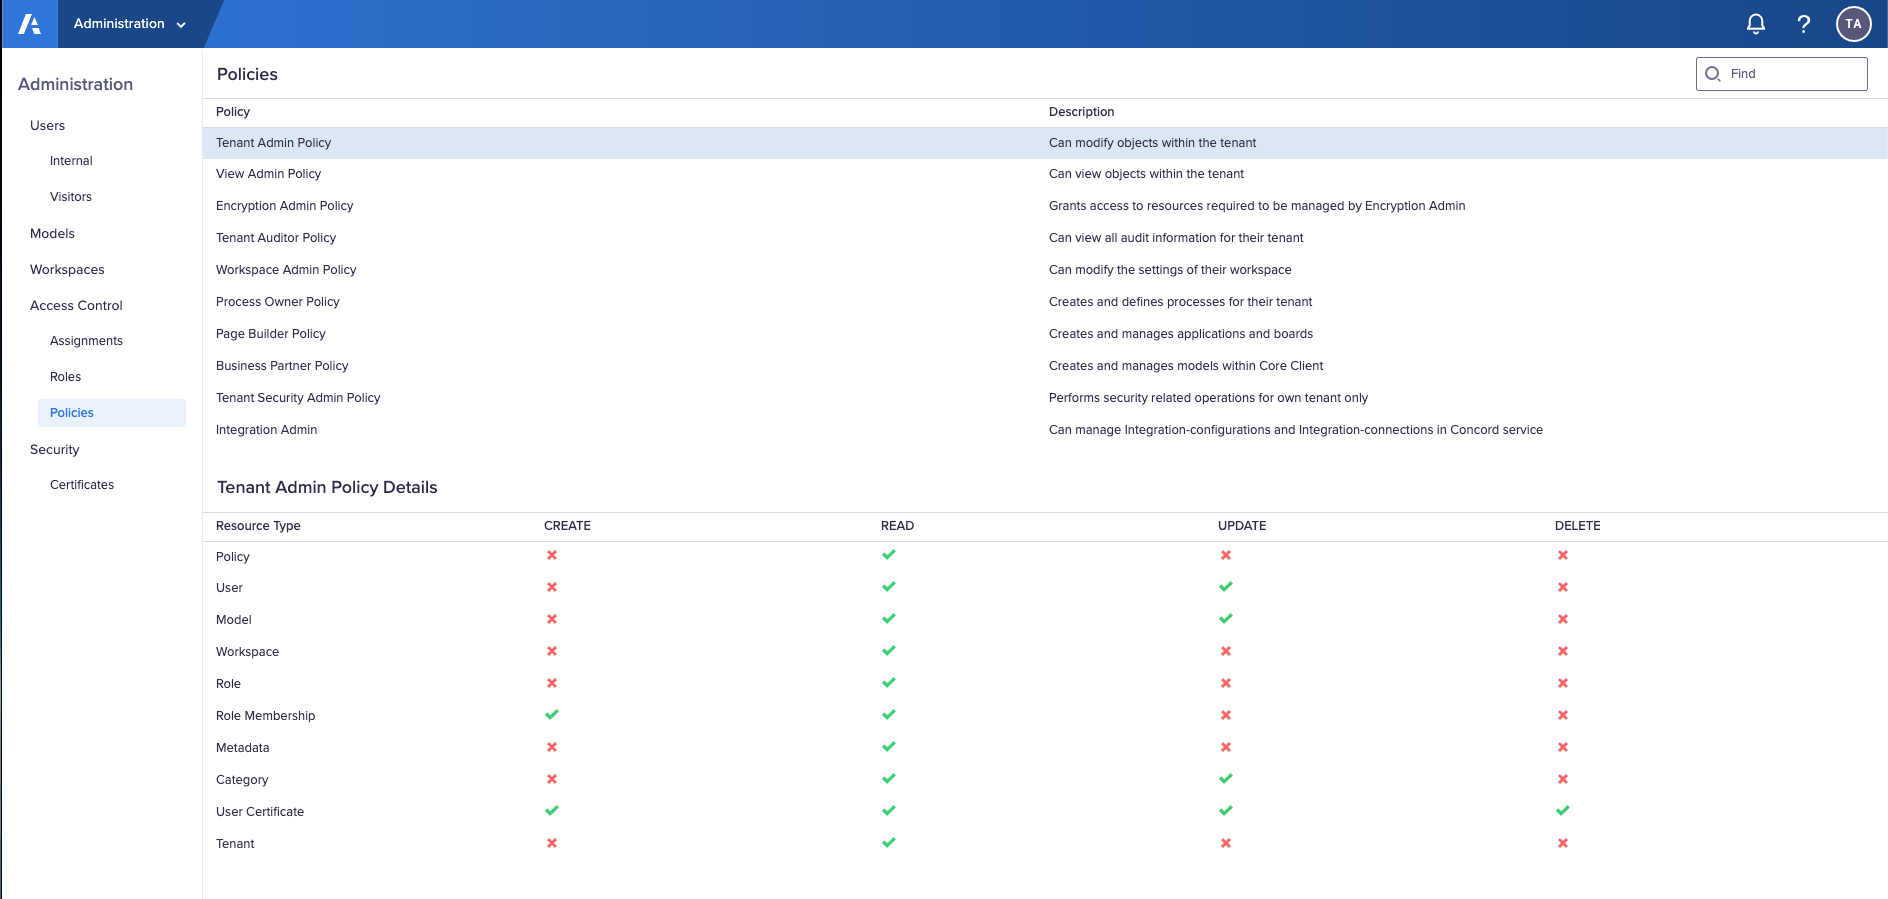
Task: Go to Assignments under Access Control
Action: click(86, 341)
